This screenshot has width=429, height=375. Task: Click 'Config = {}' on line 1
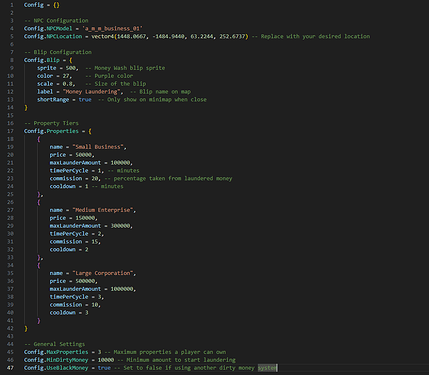click(x=42, y=5)
